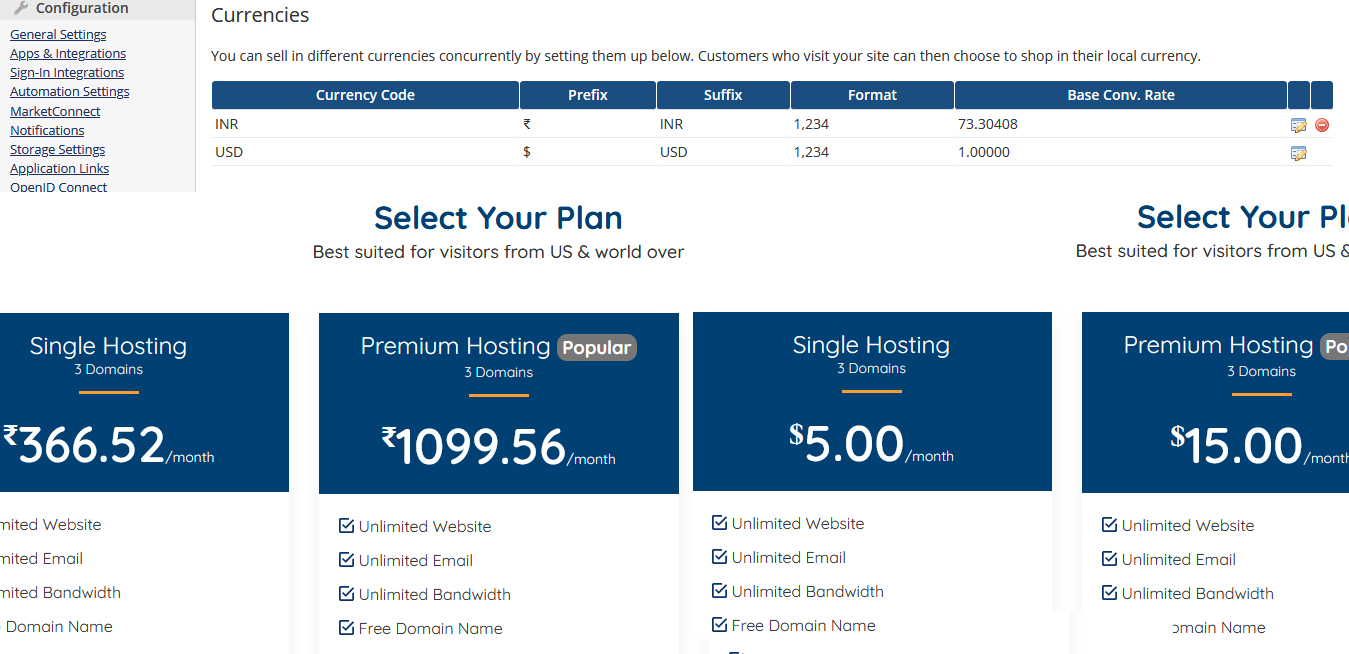Open Notifications settings
This screenshot has width=1349, height=654.
coord(47,130)
